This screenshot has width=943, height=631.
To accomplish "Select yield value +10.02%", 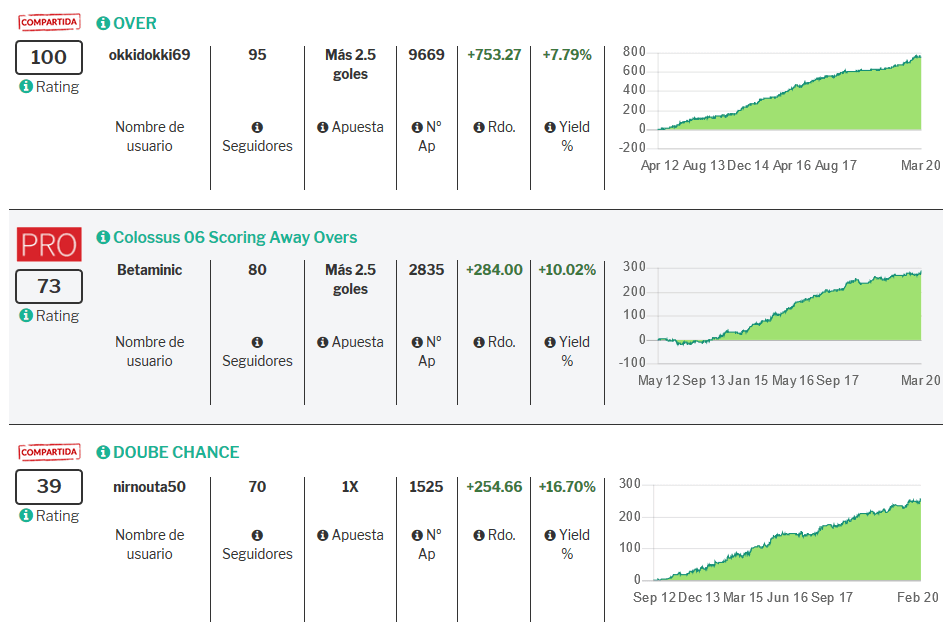I will [x=567, y=269].
